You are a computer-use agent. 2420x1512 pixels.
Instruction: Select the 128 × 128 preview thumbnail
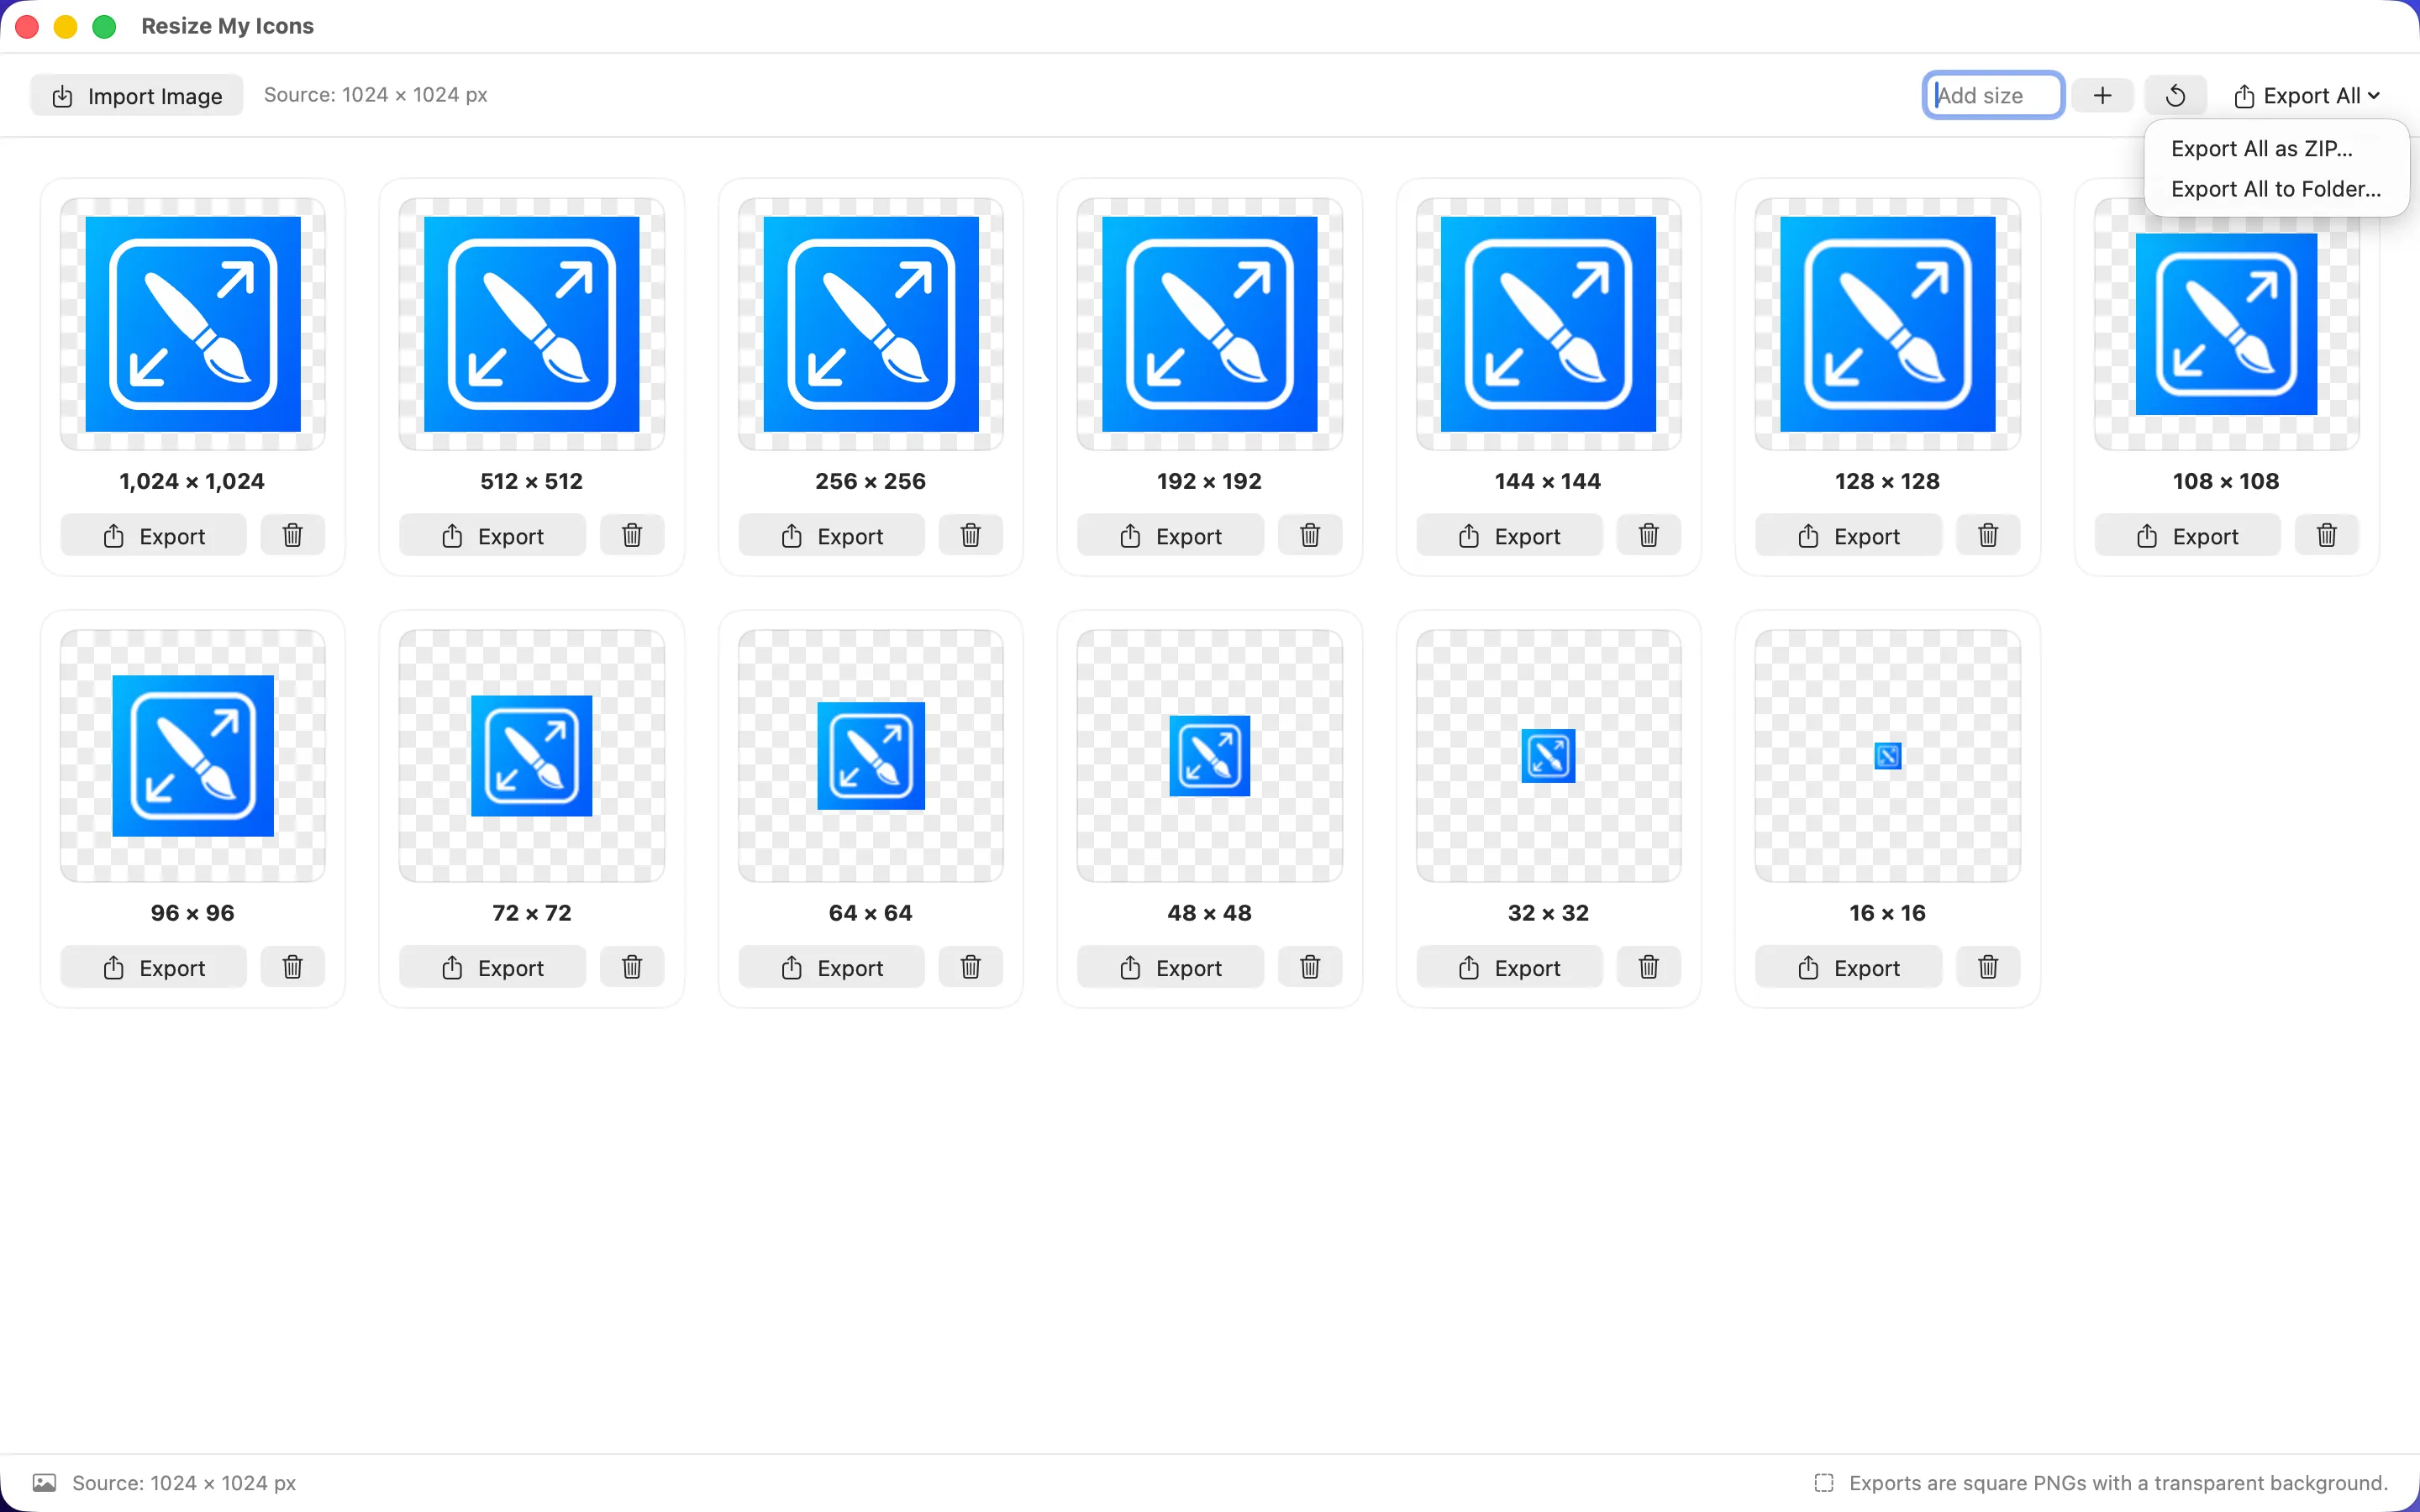[x=1888, y=324]
